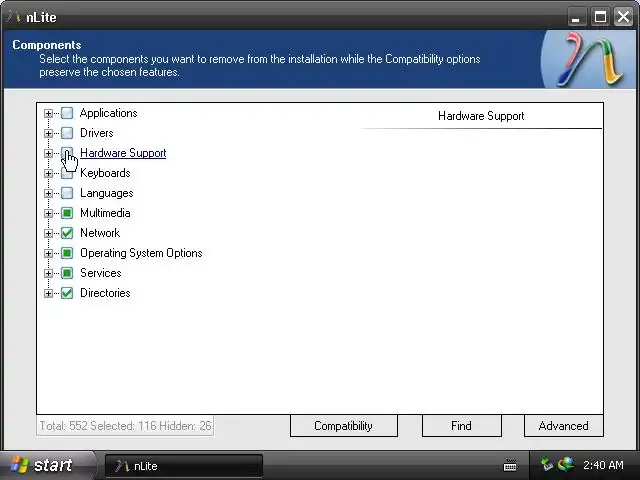Toggle the Multimedia checkbox
Image resolution: width=640 pixels, height=480 pixels.
(67, 213)
